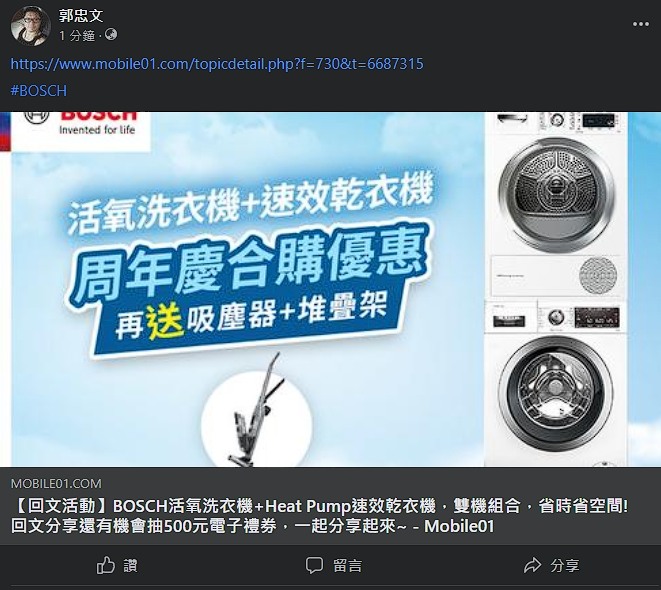Click the Bosch logo in the preview image

(81, 124)
